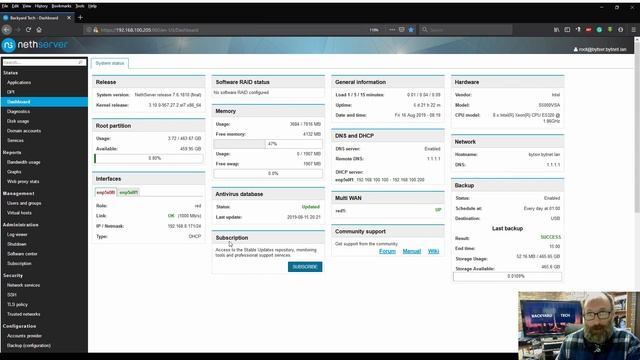Screen dimensions: 640x360
Task: Click the root partition usage bar
Action: [149, 158]
